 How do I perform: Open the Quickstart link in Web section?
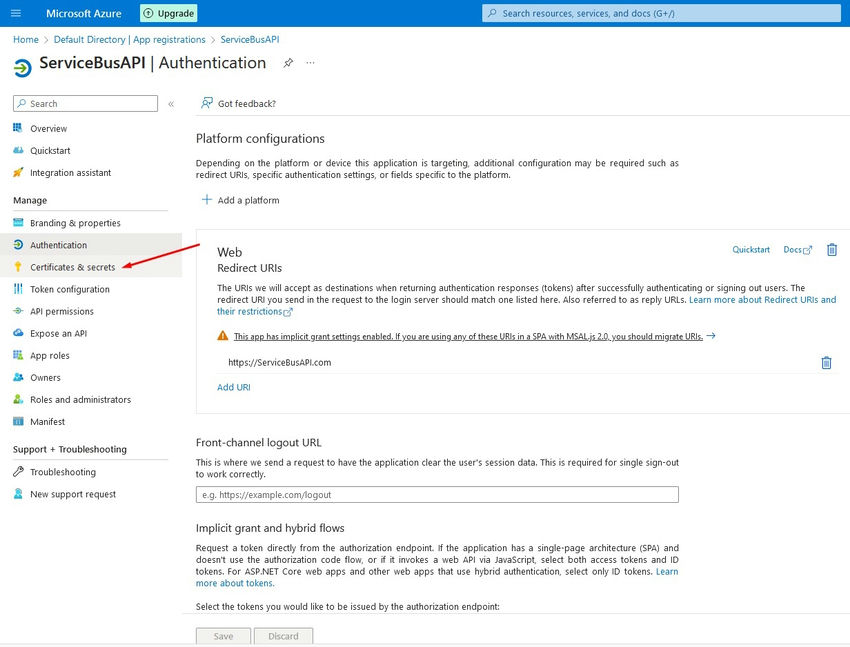751,250
